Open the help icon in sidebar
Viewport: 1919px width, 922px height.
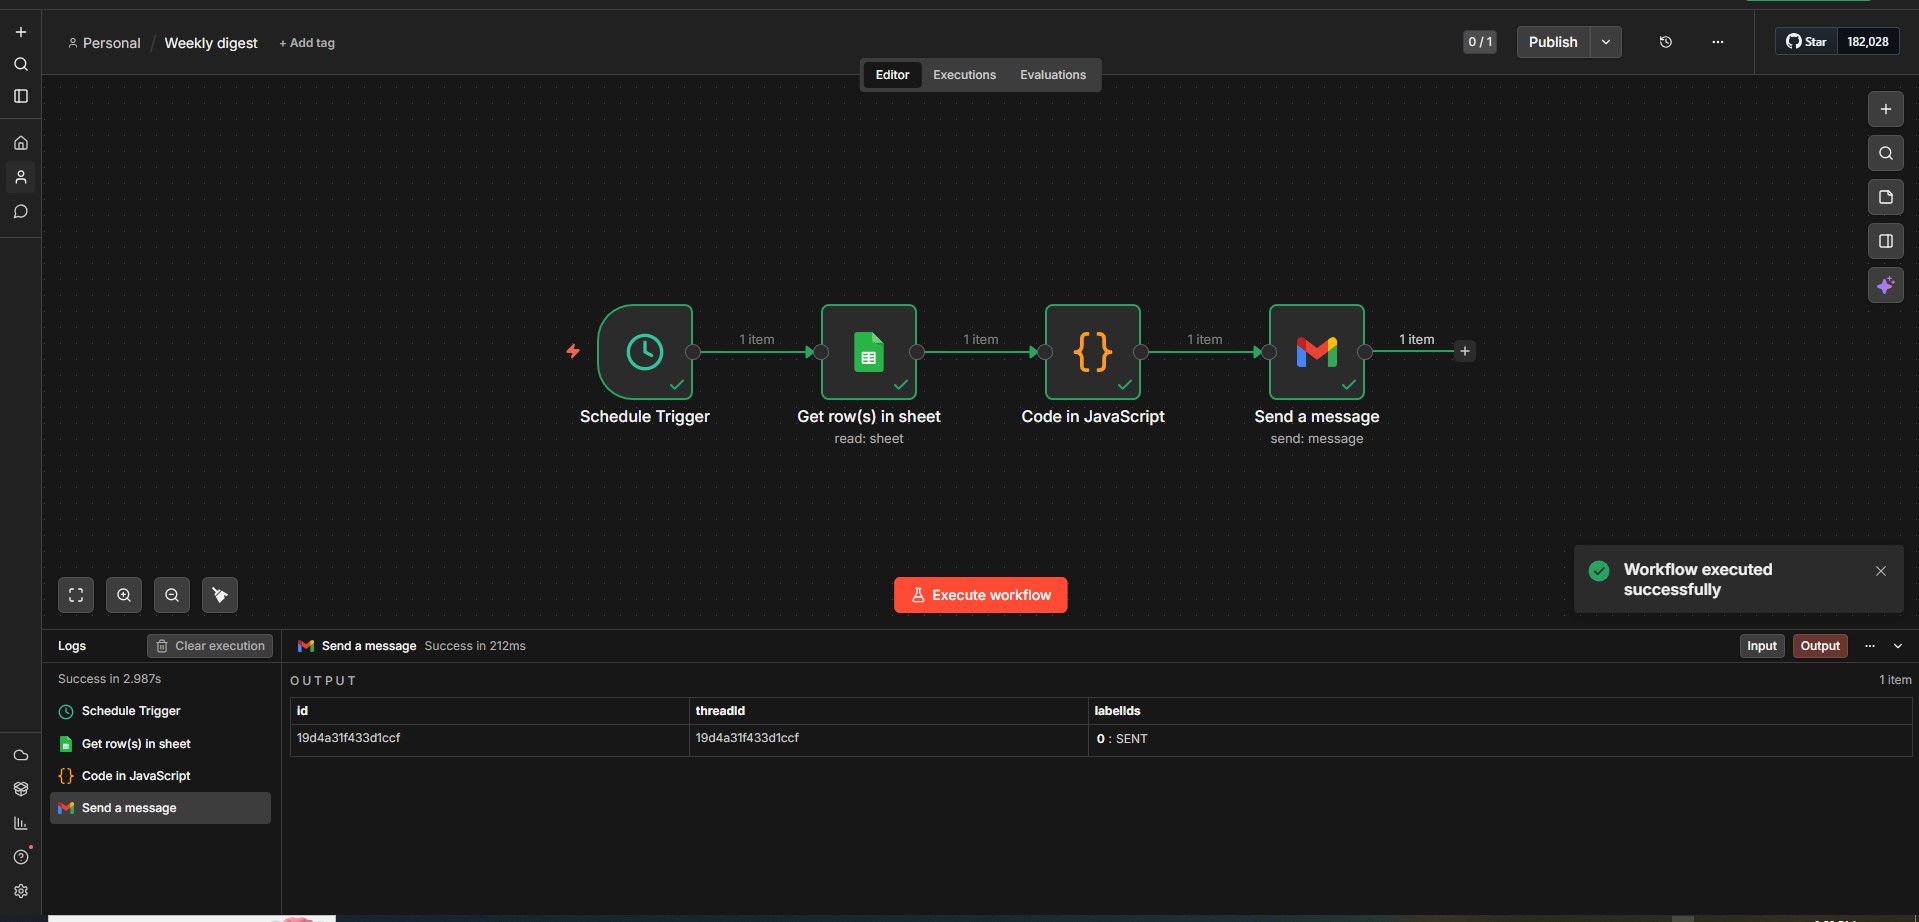coord(21,857)
